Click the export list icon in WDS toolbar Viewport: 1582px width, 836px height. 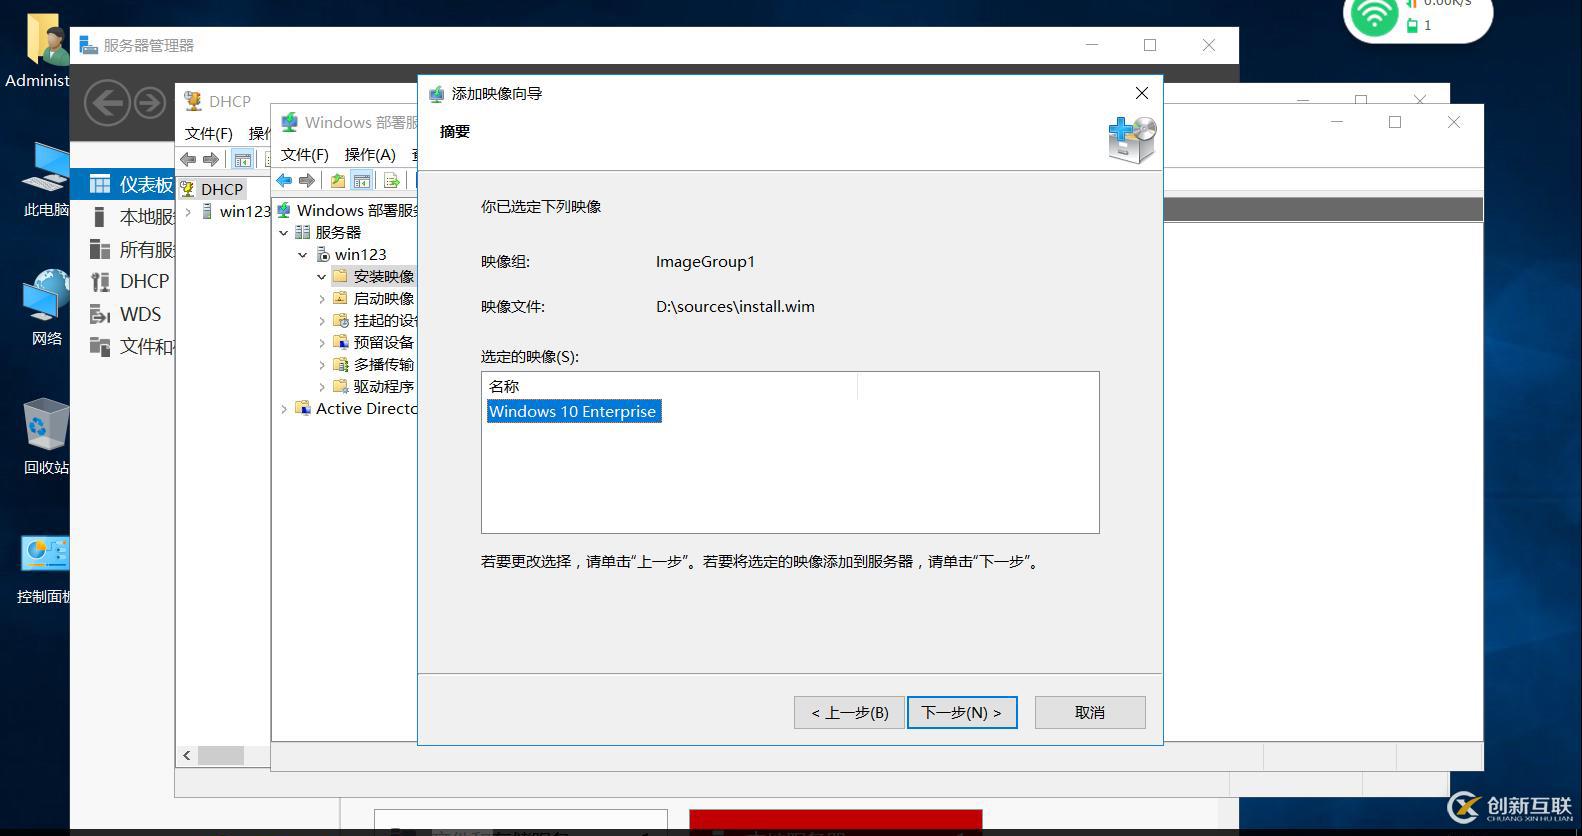(x=391, y=180)
